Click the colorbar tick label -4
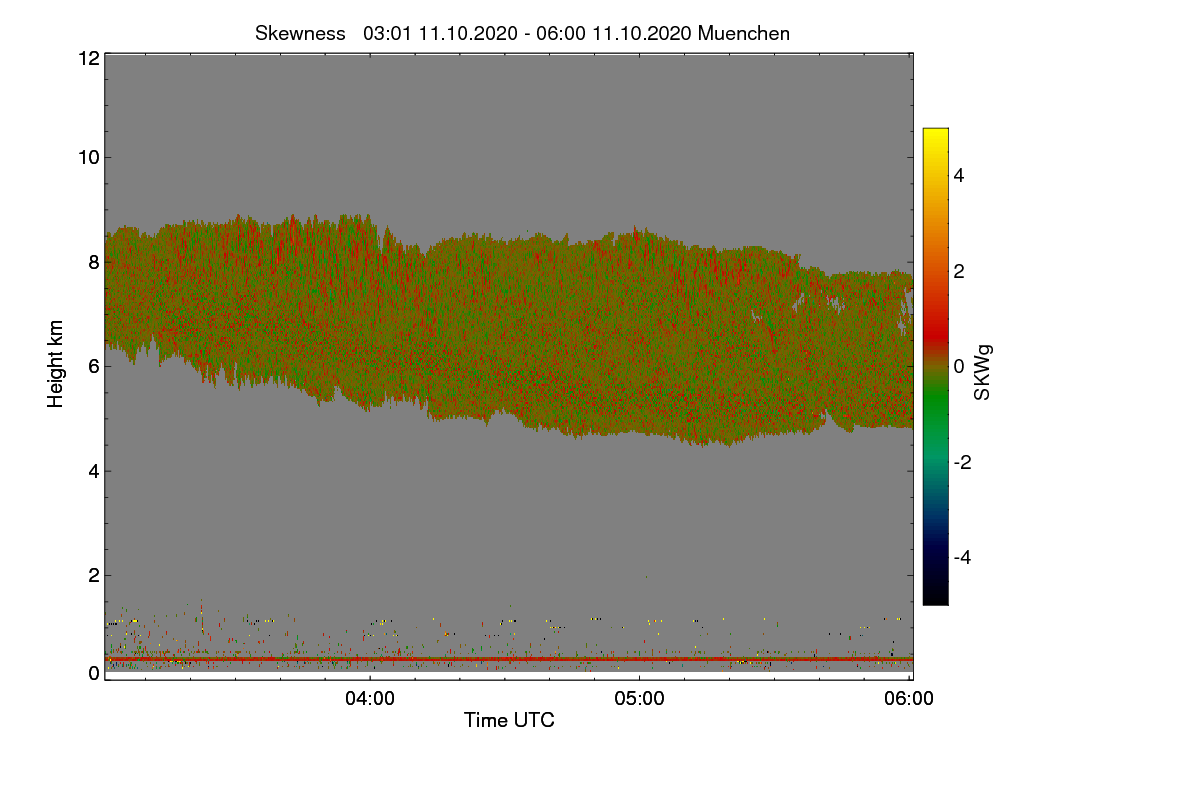This screenshot has height=800, width=1200. point(960,557)
